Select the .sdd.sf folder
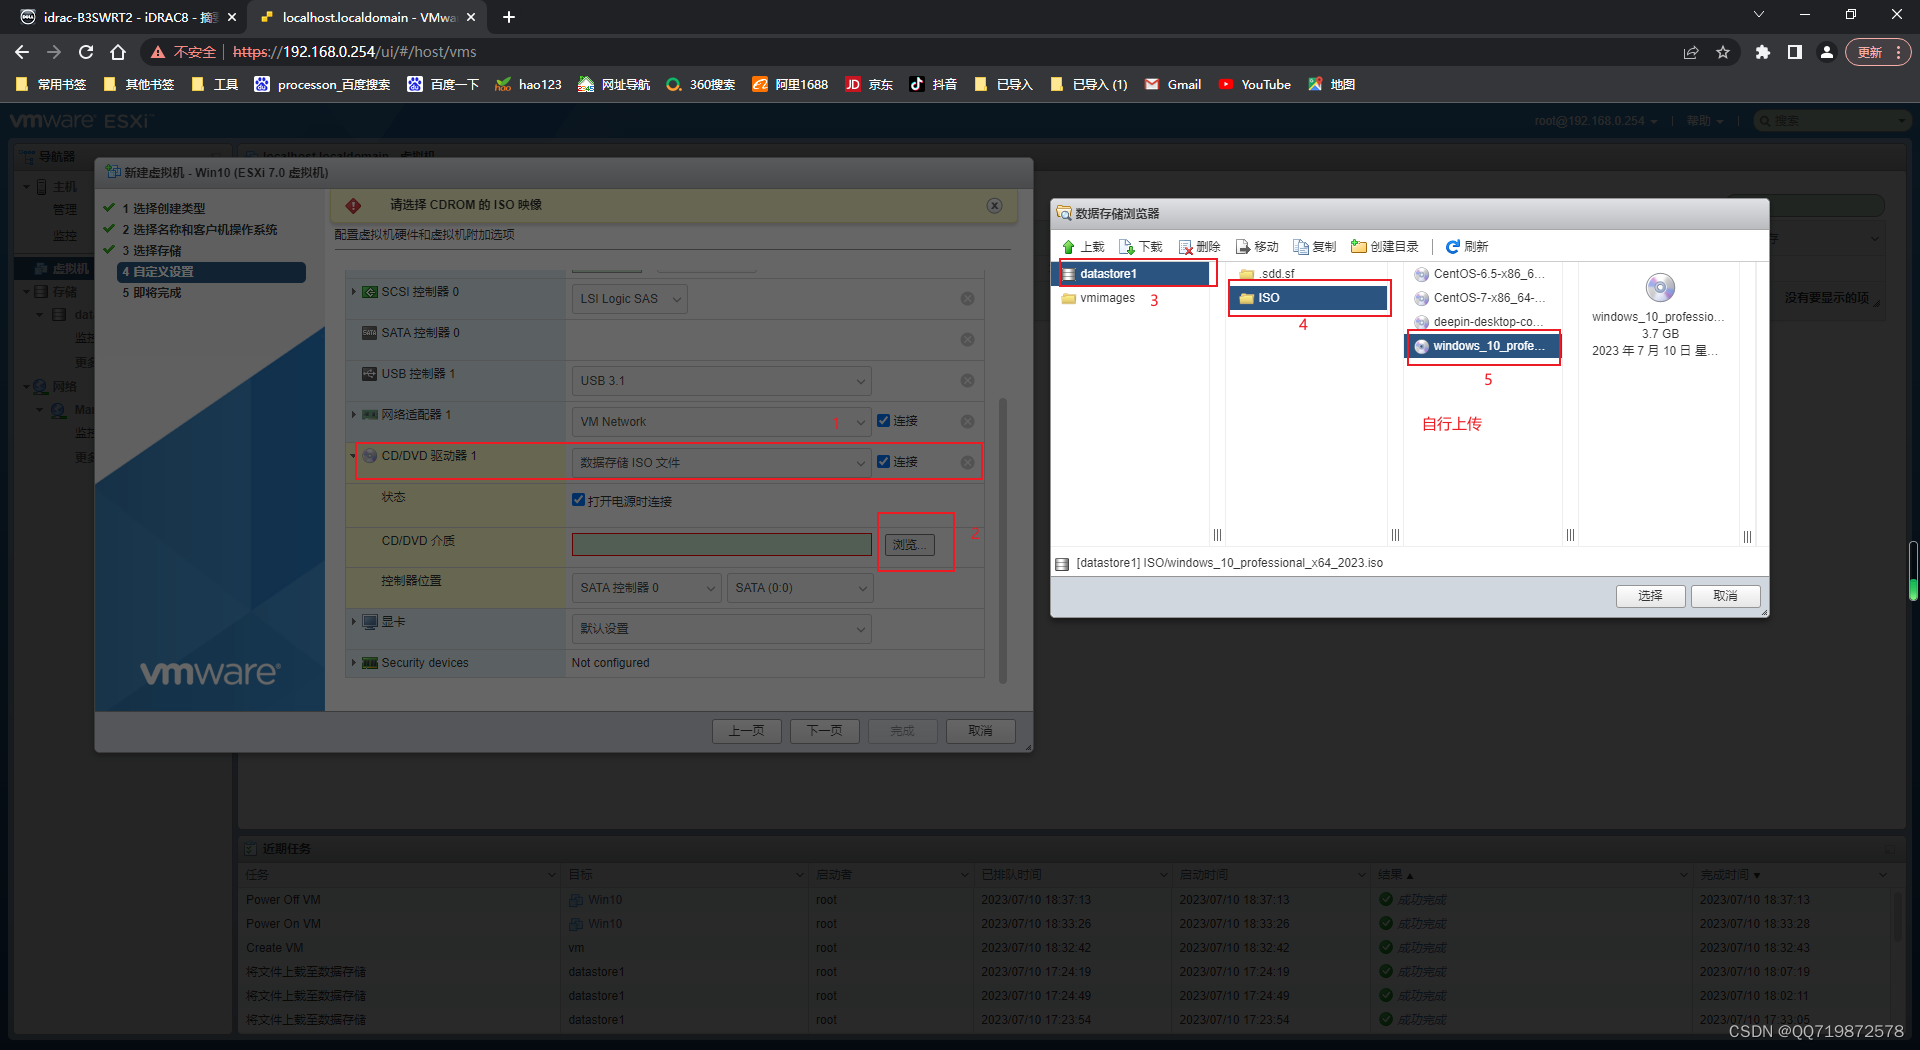 point(1267,273)
